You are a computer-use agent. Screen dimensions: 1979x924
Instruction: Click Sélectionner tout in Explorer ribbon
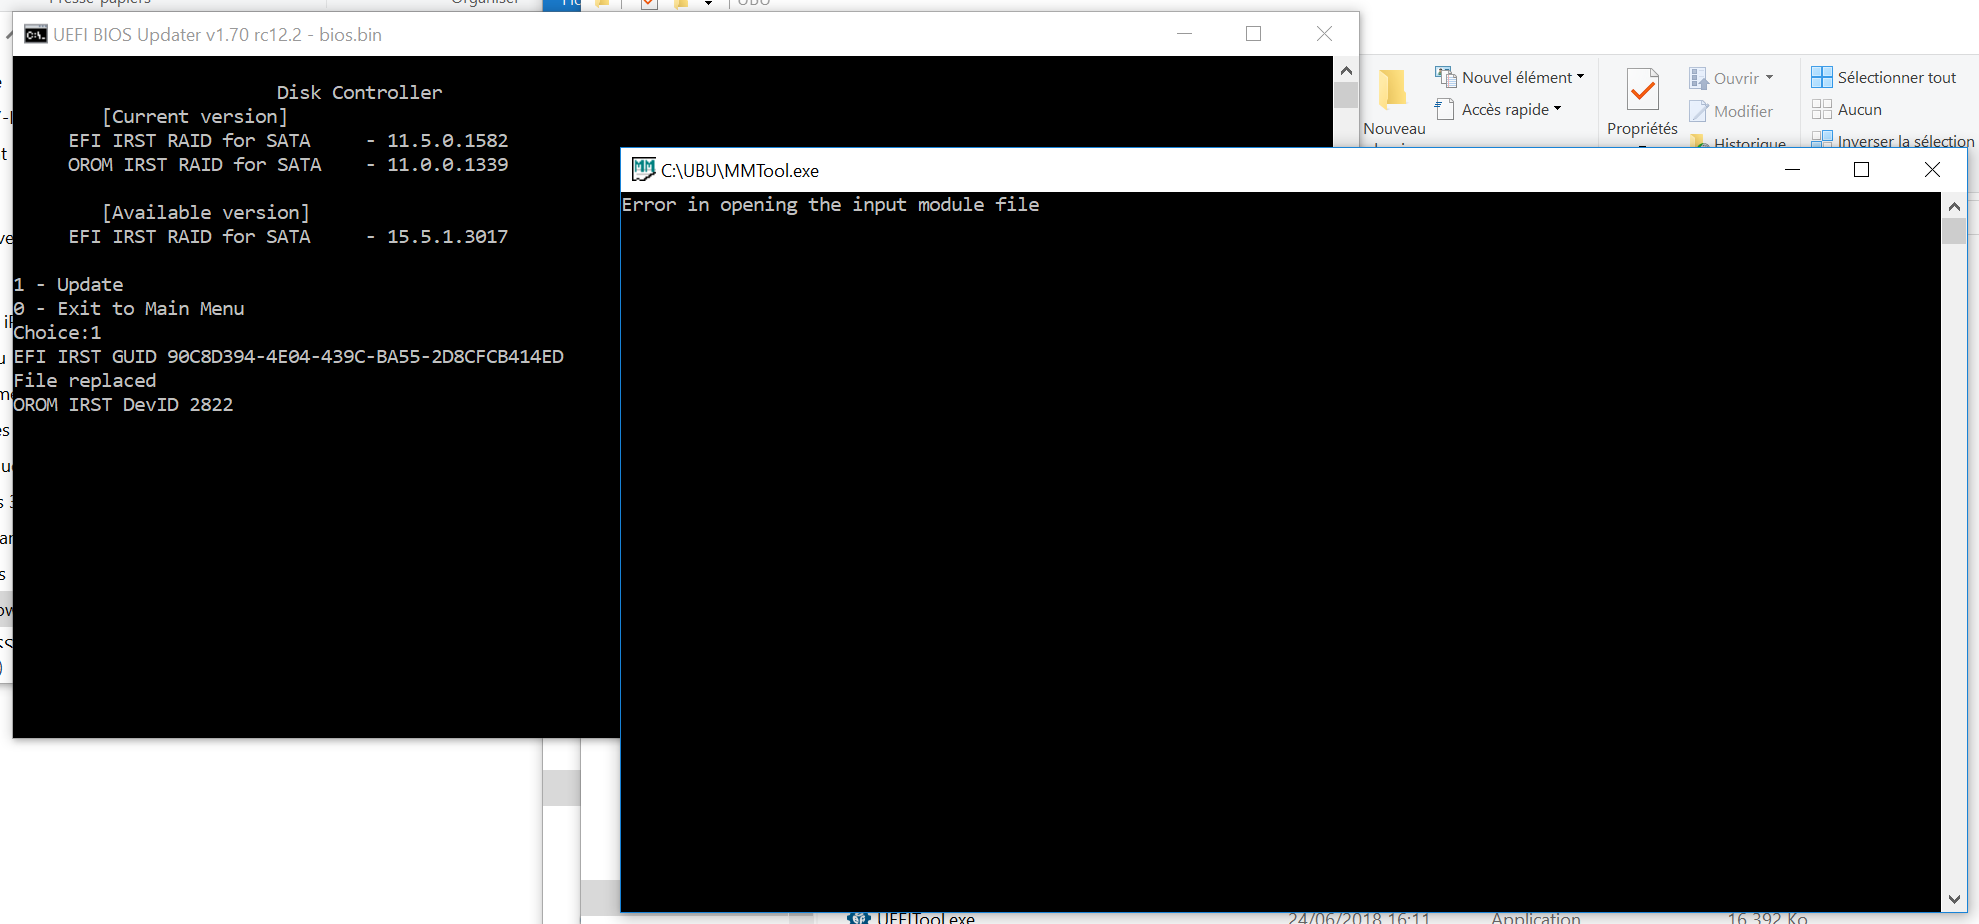[x=1884, y=77]
